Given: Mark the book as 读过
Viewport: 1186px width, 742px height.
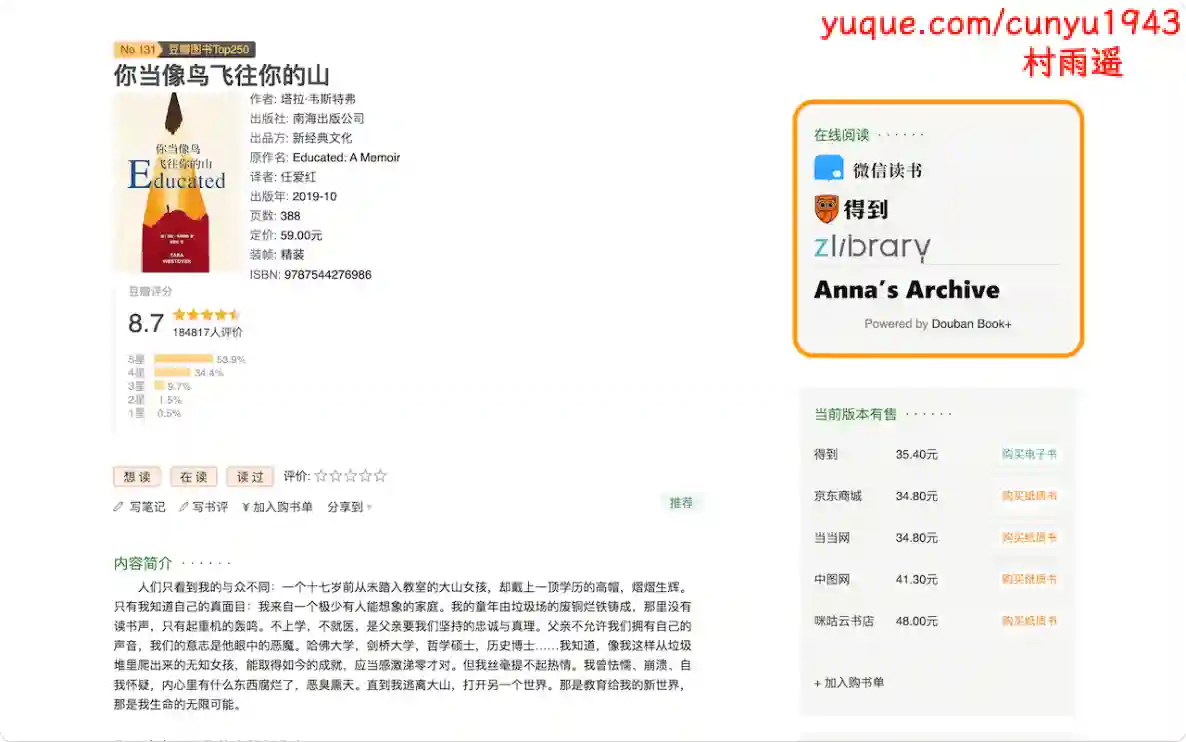Looking at the screenshot, I should click(250, 477).
